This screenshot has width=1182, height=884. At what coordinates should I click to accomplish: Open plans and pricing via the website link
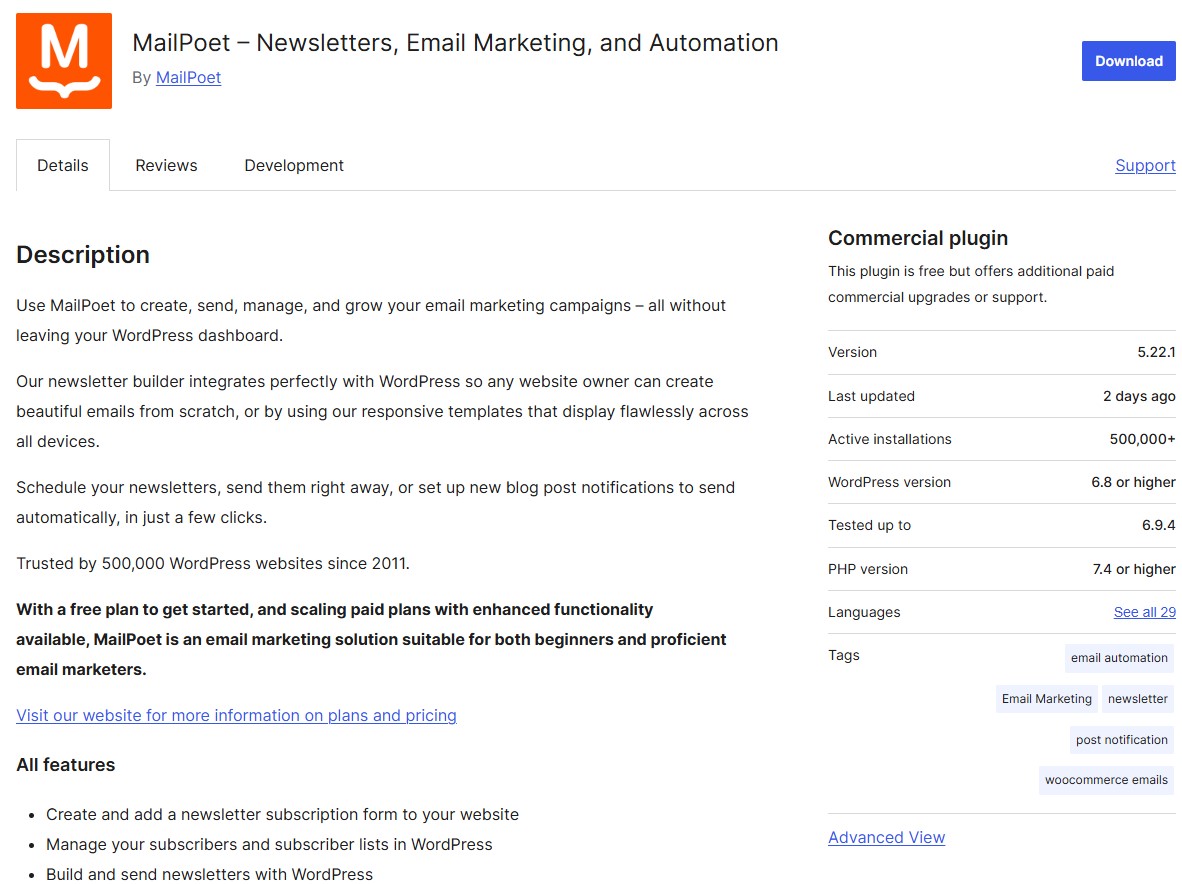pos(236,715)
